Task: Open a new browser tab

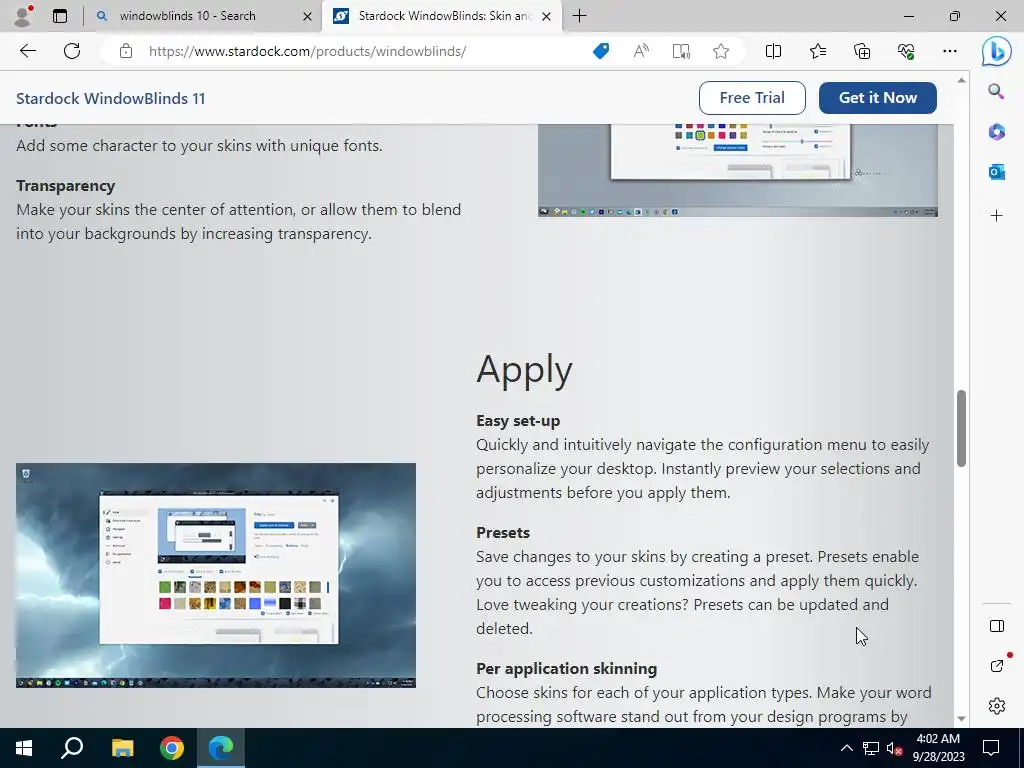Action: point(579,16)
